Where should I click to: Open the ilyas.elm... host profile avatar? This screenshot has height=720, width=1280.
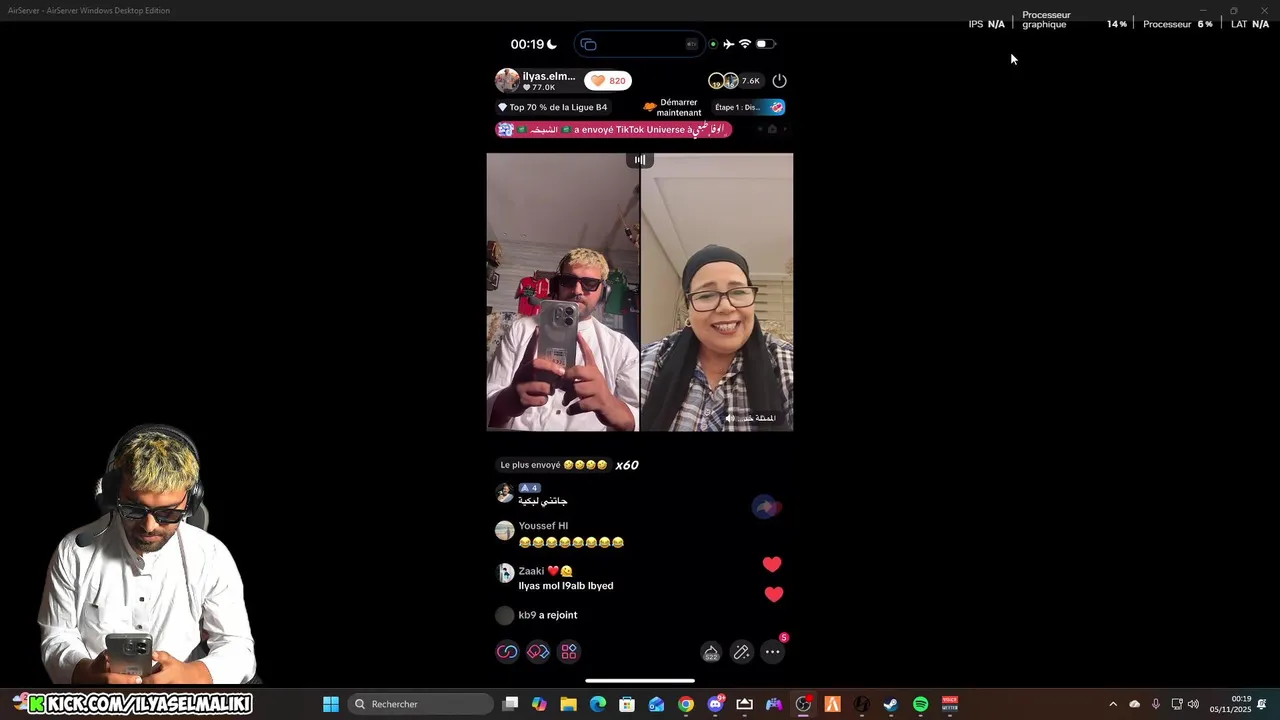pyautogui.click(x=507, y=81)
